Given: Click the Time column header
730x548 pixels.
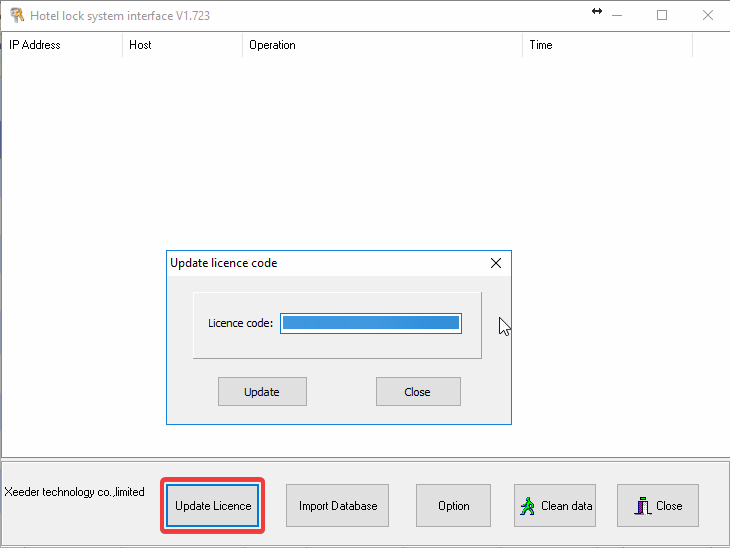Looking at the screenshot, I should [x=608, y=45].
